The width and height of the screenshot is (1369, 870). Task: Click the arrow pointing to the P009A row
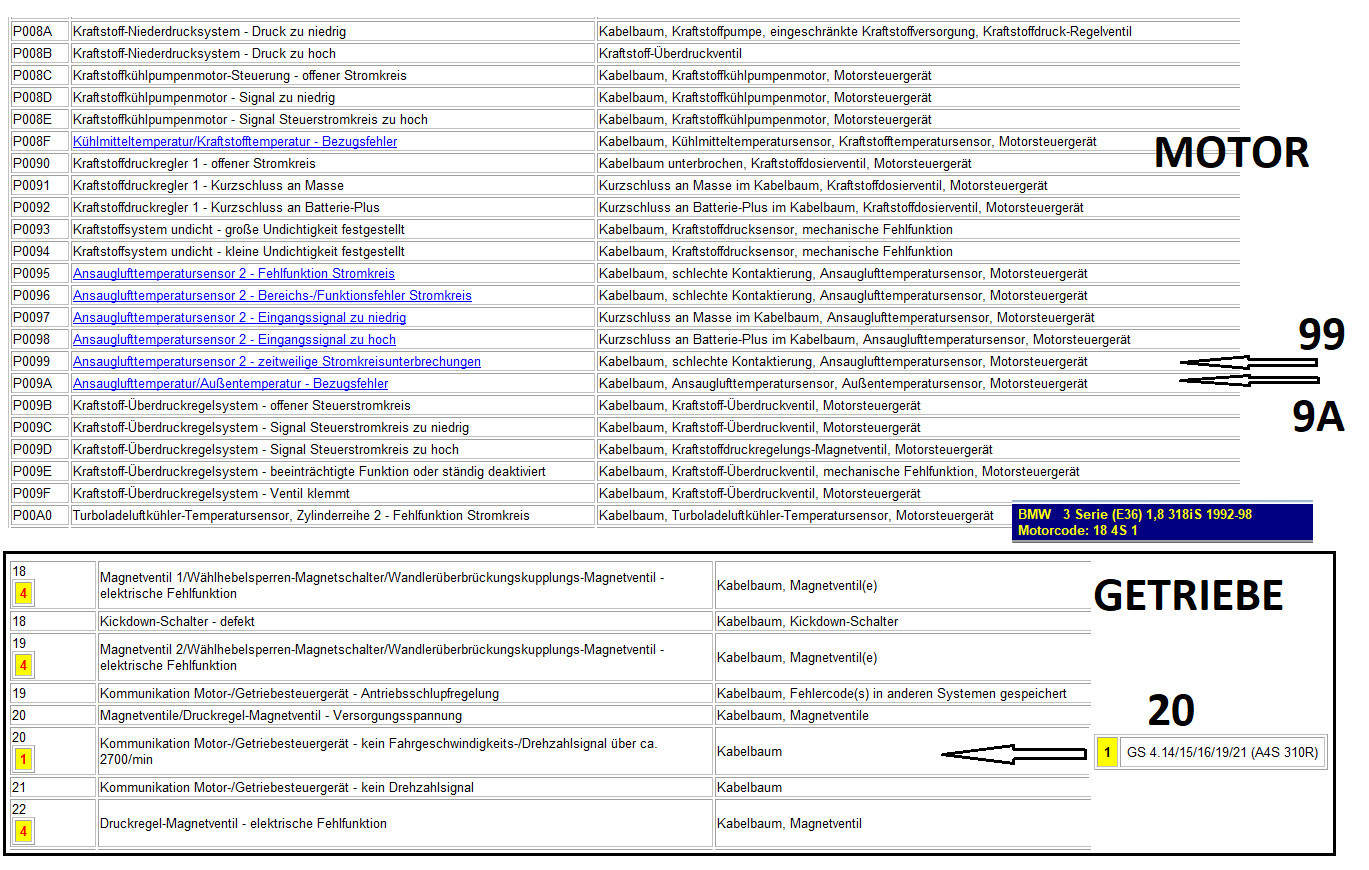pyautogui.click(x=1248, y=380)
